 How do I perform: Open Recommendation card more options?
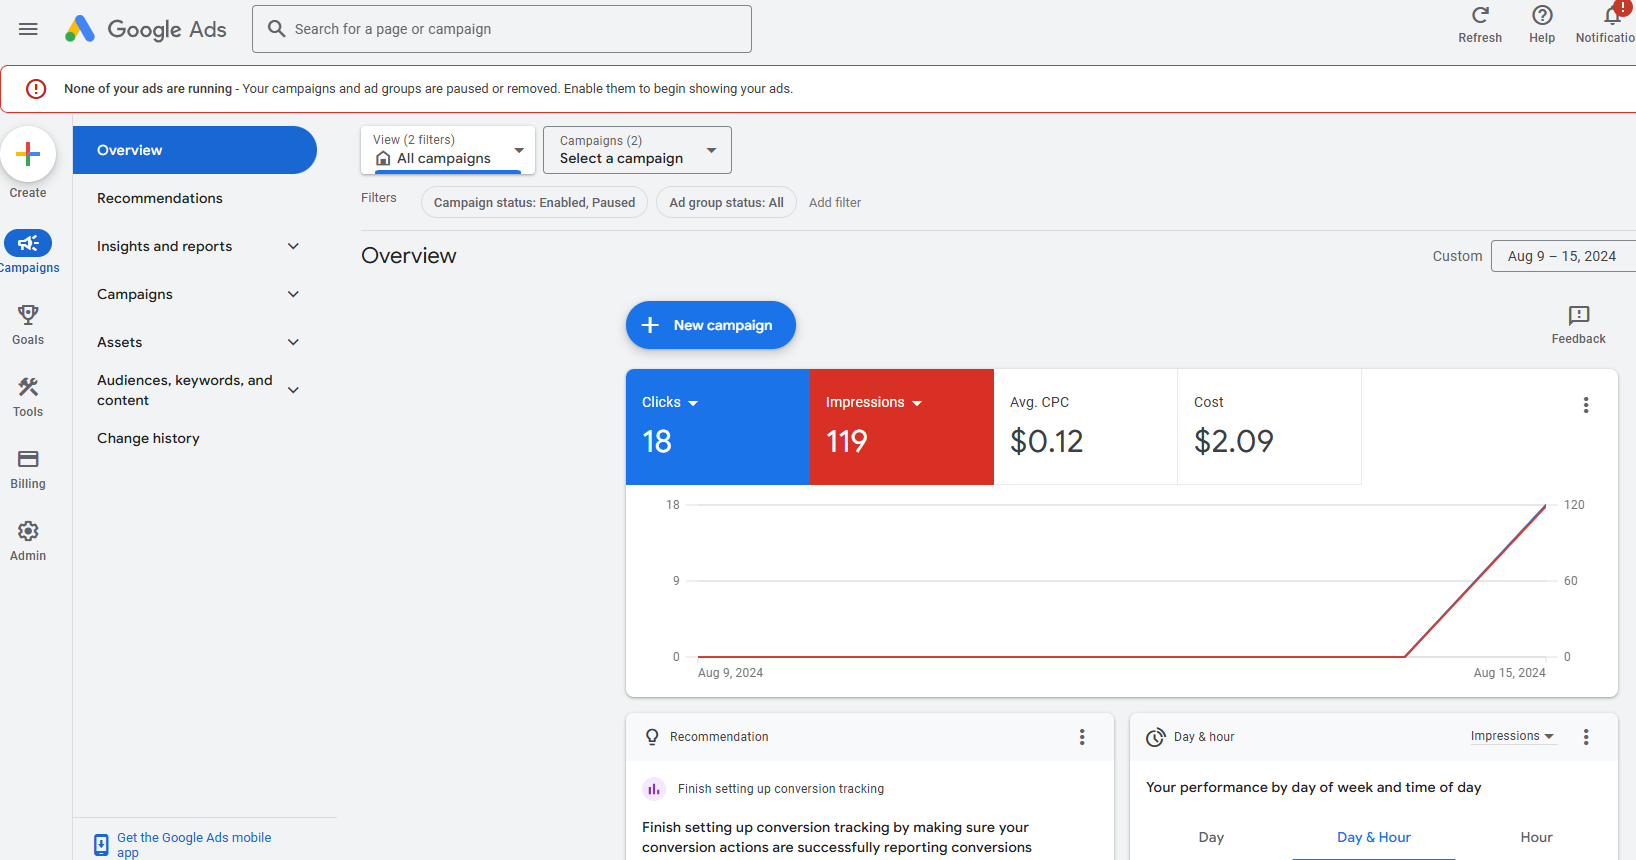pyautogui.click(x=1082, y=737)
